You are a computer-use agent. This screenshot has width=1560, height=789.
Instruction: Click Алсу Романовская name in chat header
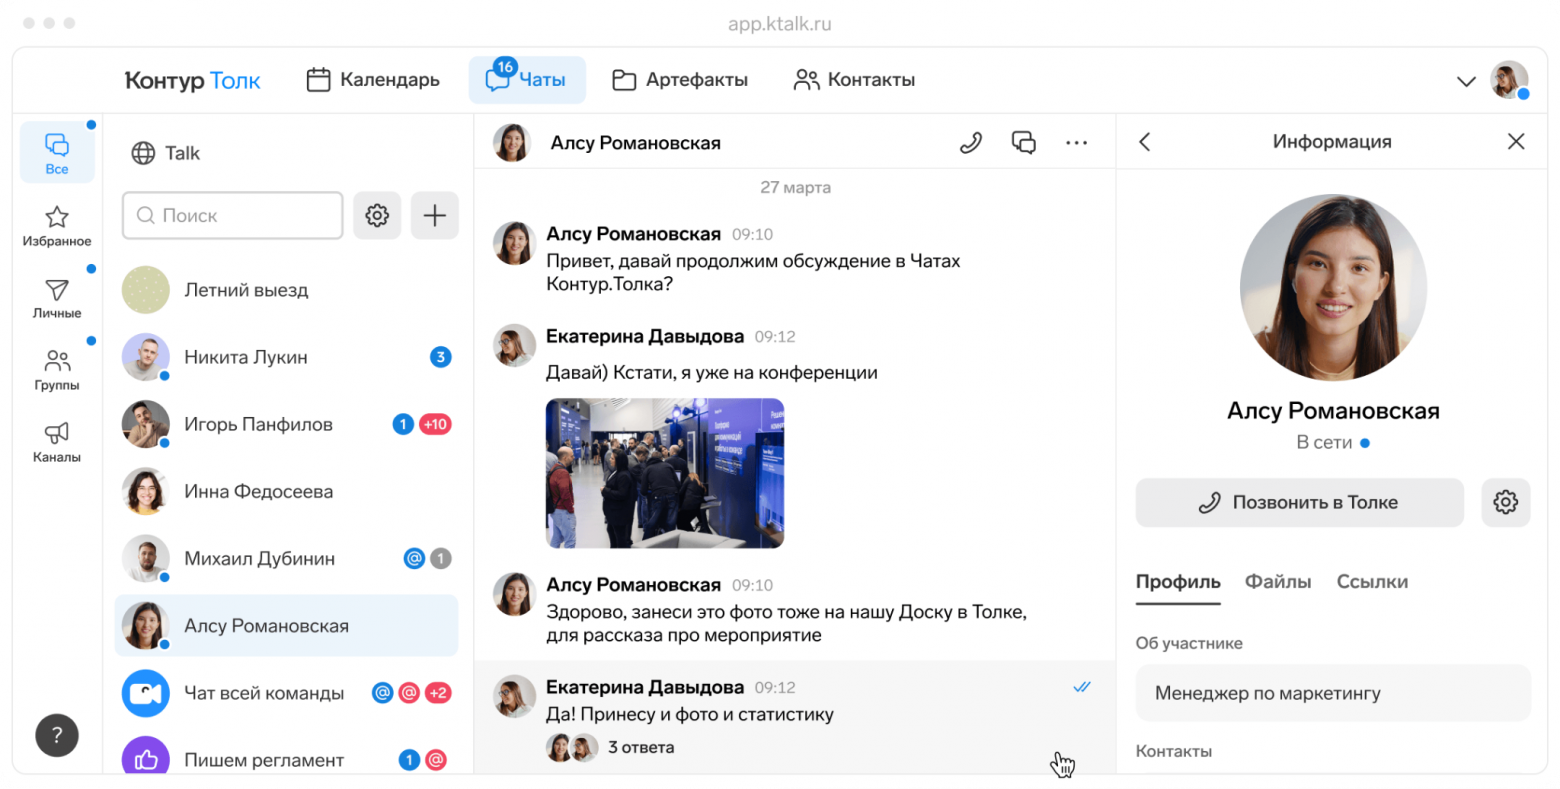635,143
